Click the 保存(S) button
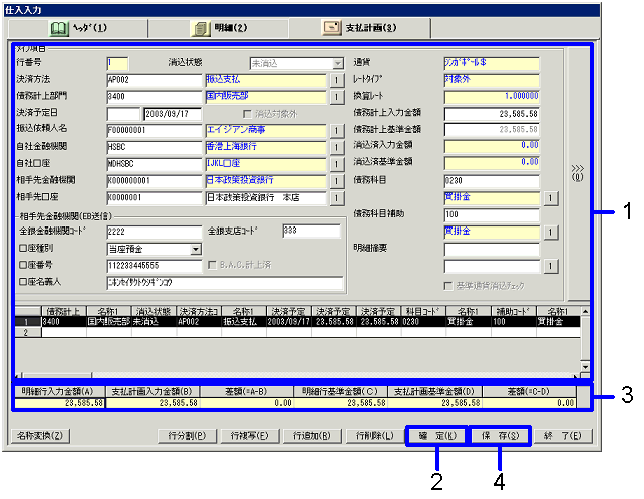 point(500,436)
